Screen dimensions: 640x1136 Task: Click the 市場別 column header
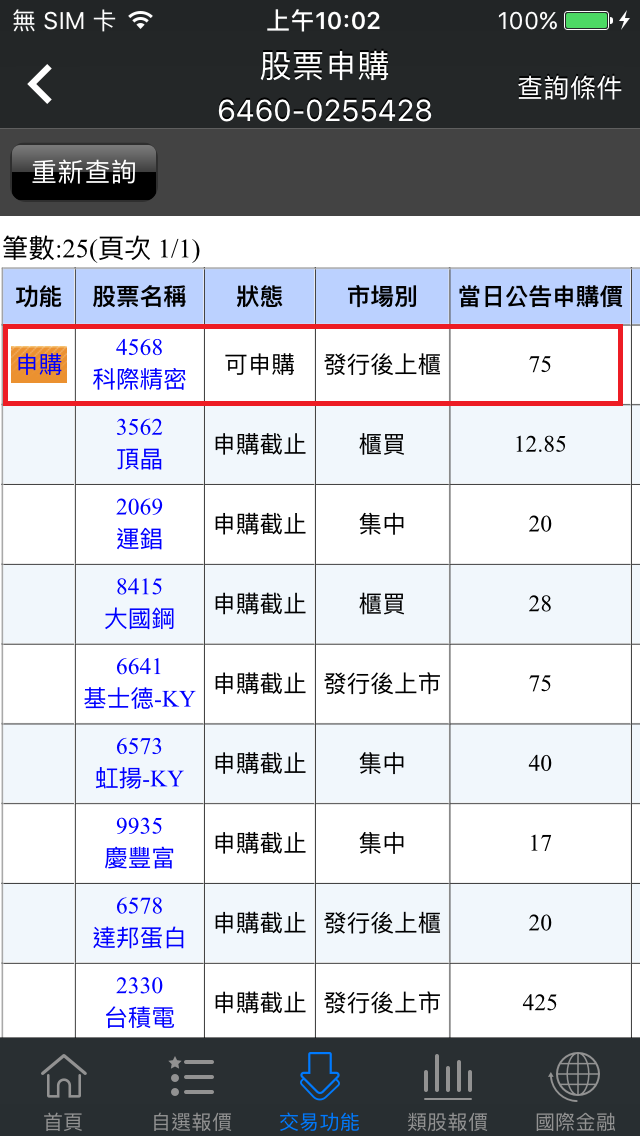pyautogui.click(x=382, y=296)
